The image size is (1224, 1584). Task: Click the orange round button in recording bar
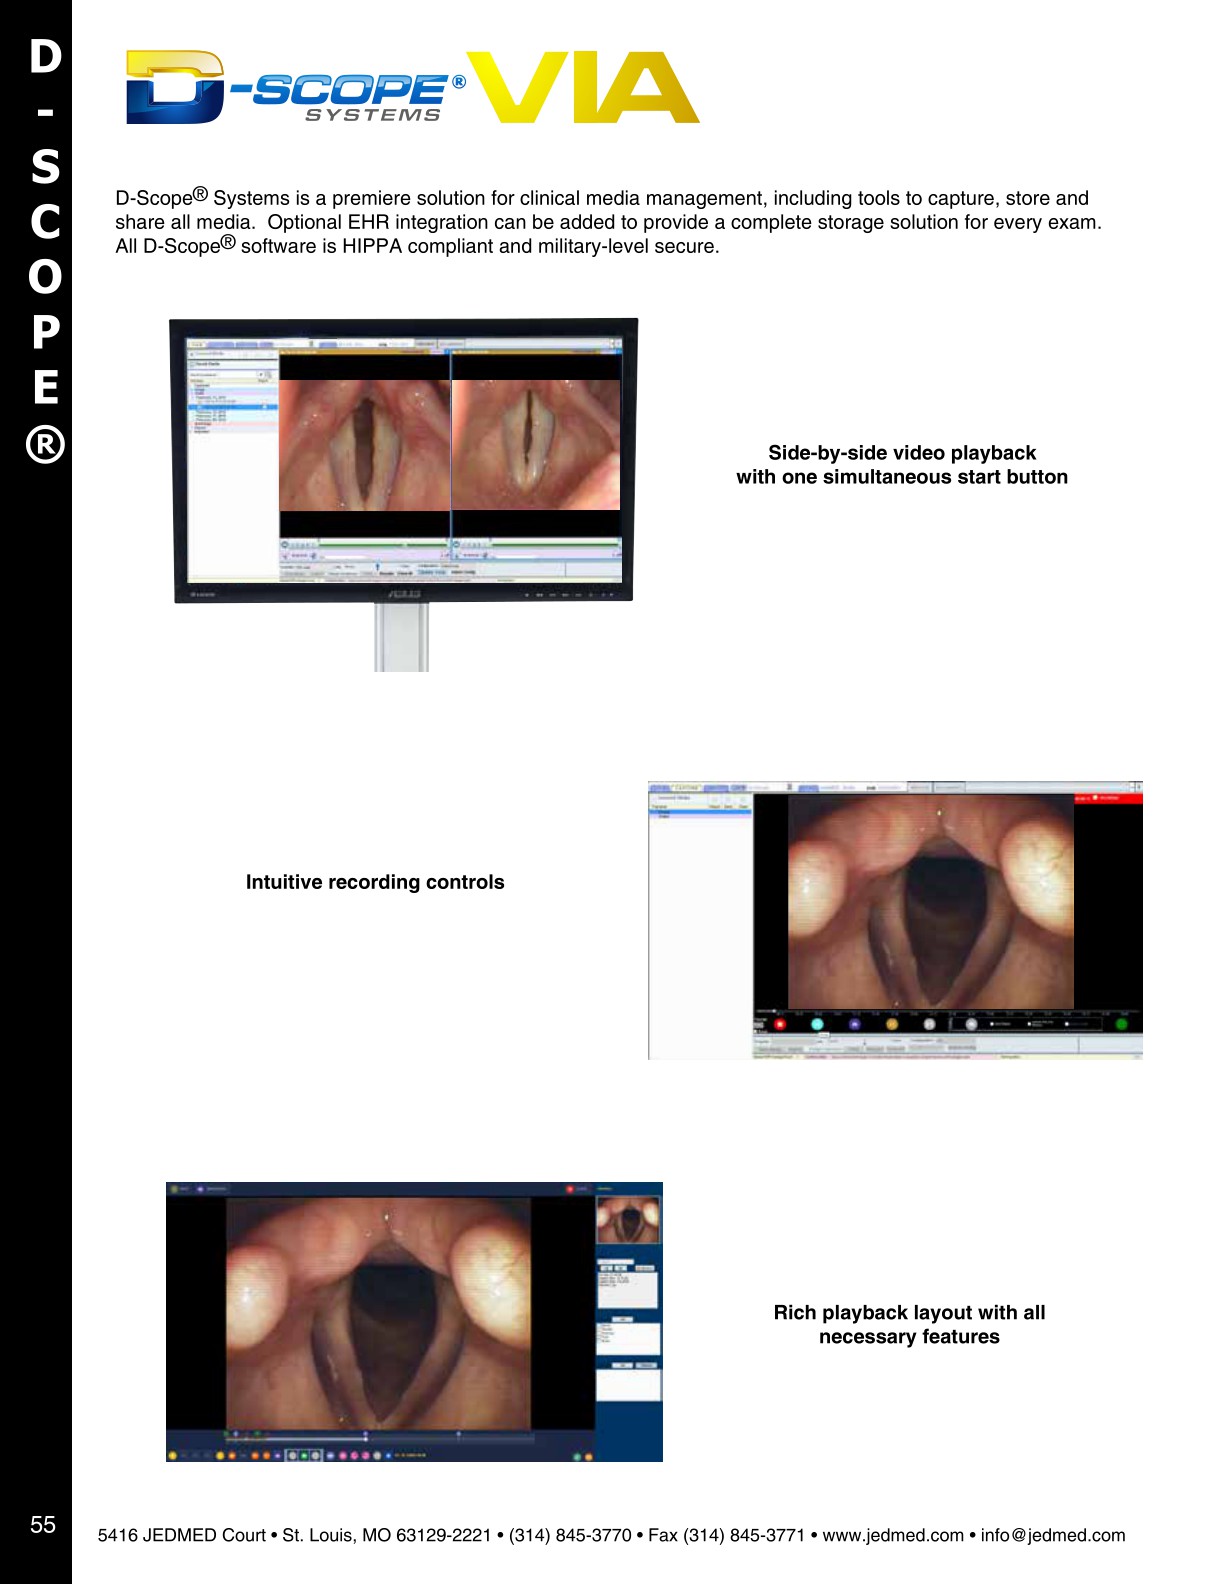892,1023
